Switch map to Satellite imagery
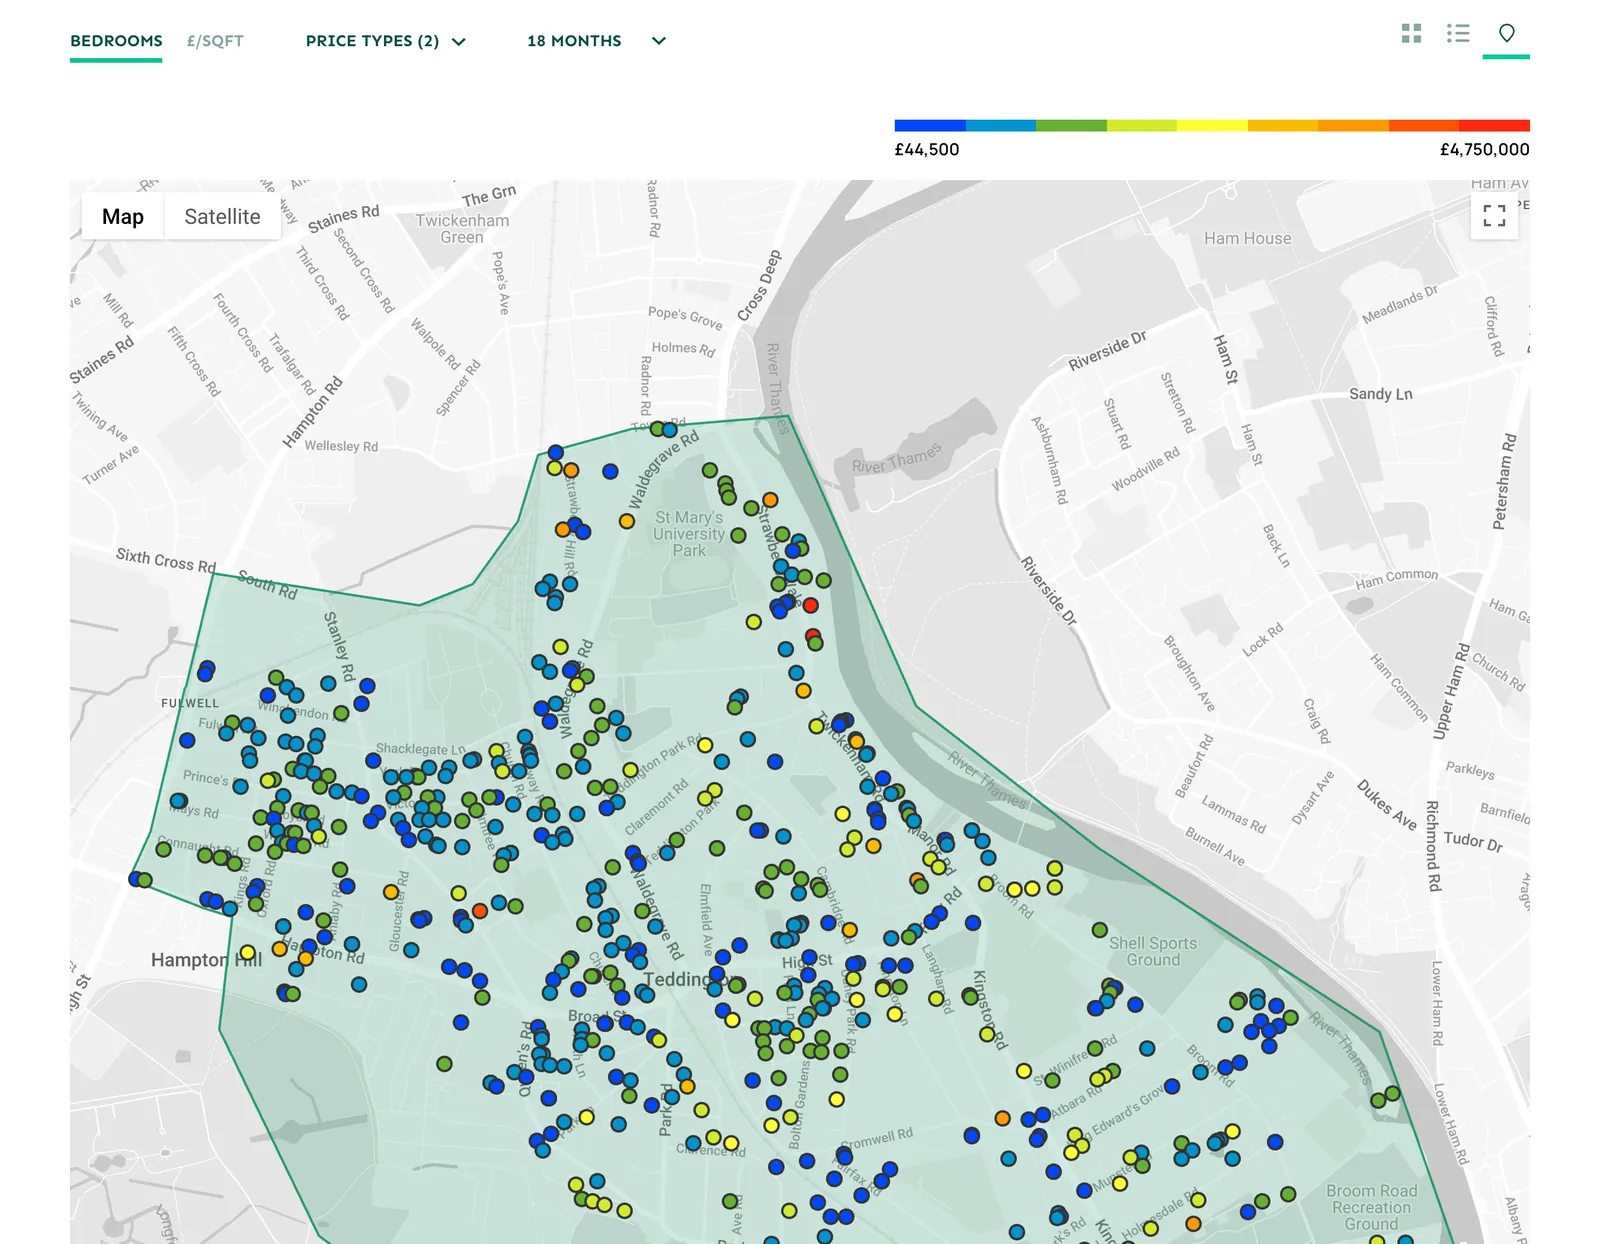Screen dimensions: 1600x1244 pyautogui.click(x=222, y=217)
